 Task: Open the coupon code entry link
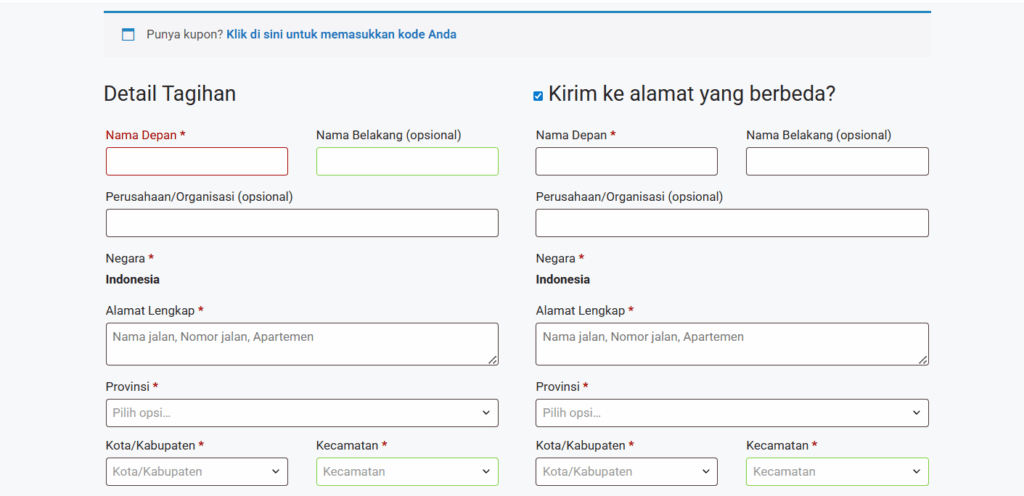(342, 35)
